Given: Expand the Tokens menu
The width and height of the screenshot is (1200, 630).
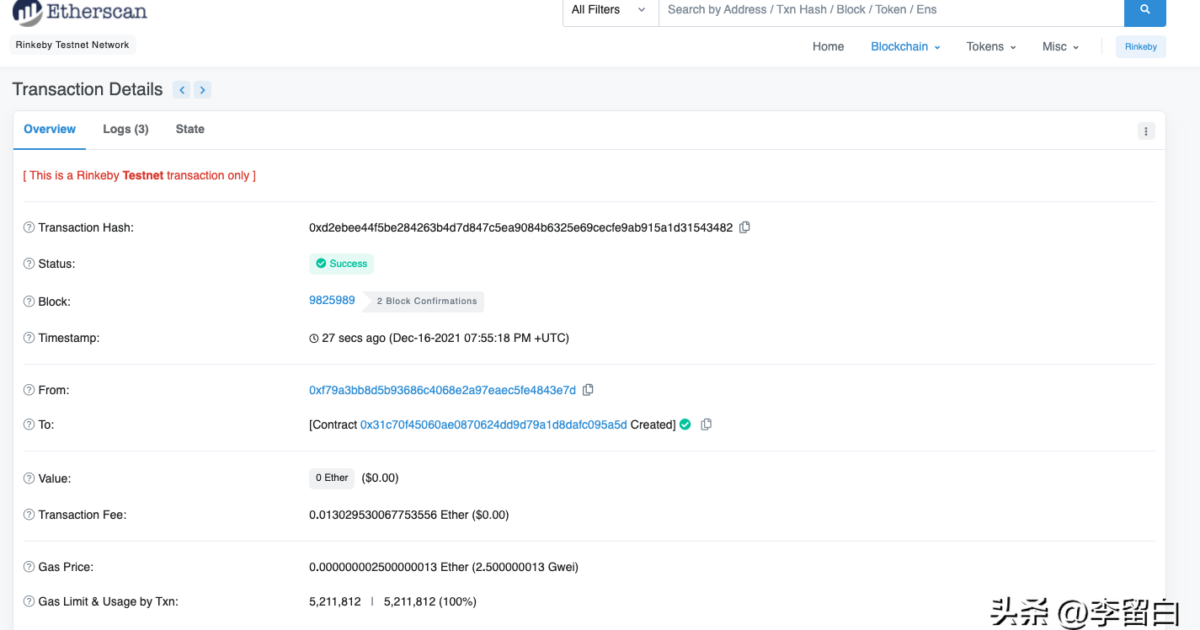Looking at the screenshot, I should pyautogui.click(x=990, y=47).
